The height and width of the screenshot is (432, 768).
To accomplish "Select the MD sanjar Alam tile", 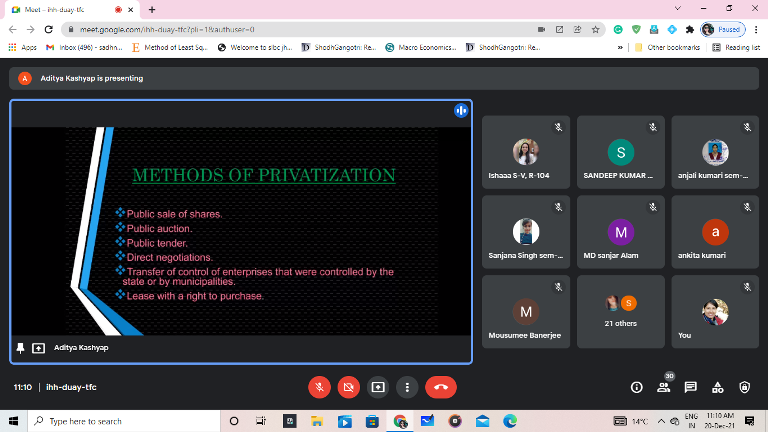I will coord(620,240).
